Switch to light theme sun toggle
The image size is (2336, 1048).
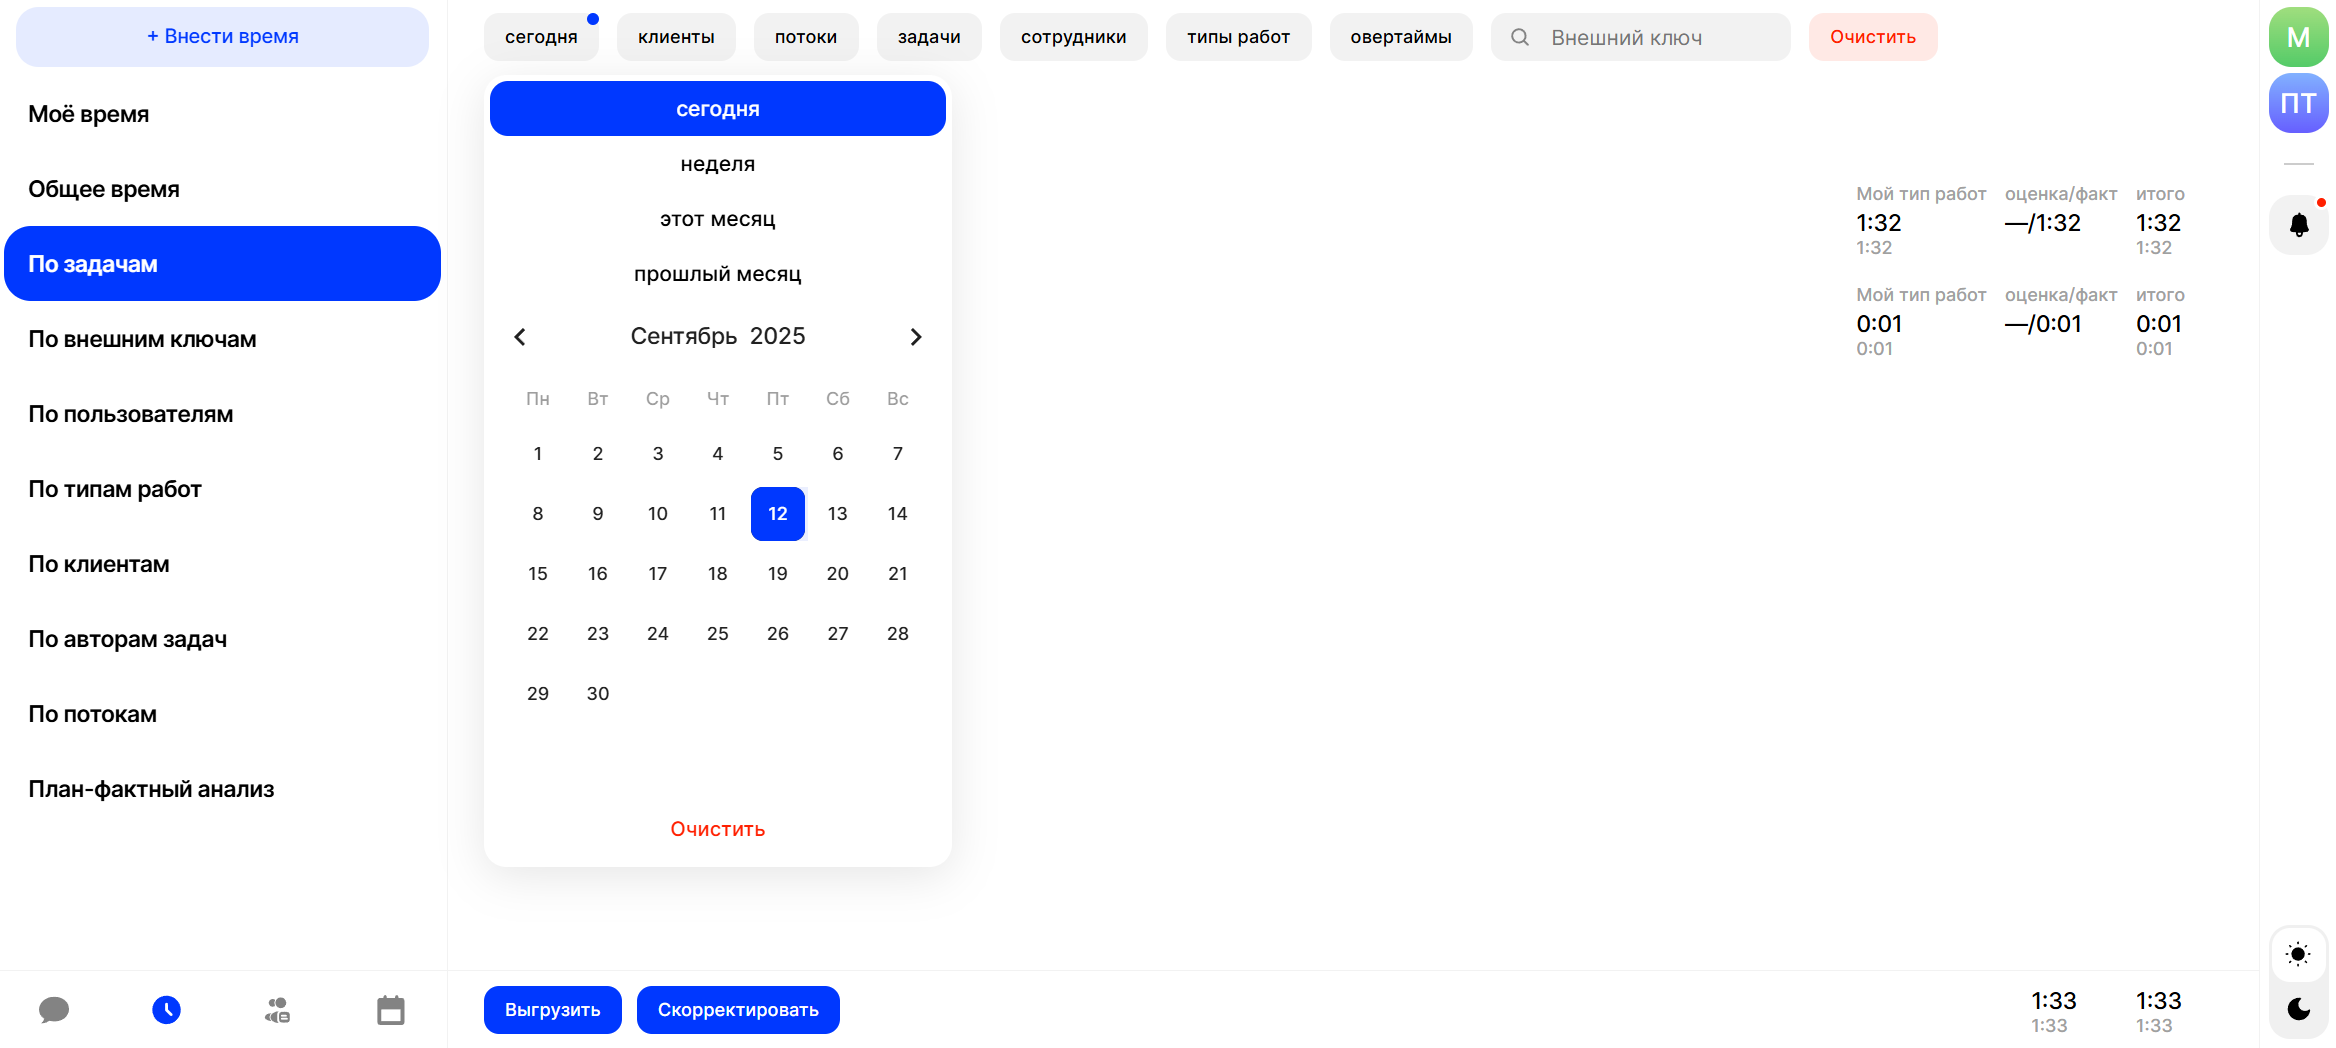click(x=2298, y=954)
